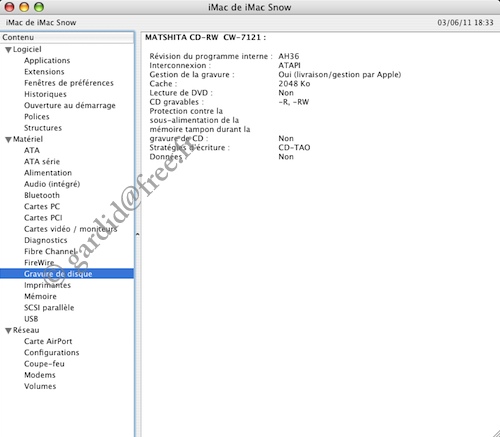Screen dimensions: 500x437
Task: Select Bluetooth under Matériel
Action: pos(42,195)
